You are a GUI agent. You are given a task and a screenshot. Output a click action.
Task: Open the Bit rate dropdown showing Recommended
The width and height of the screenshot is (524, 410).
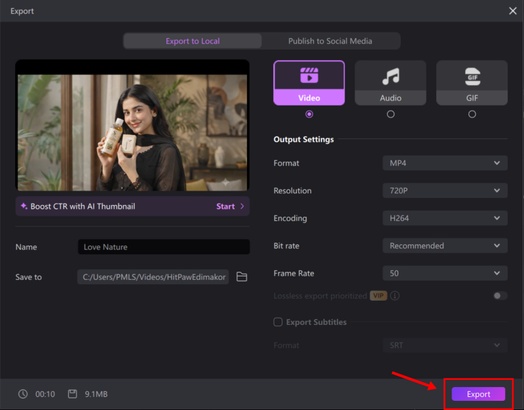445,246
